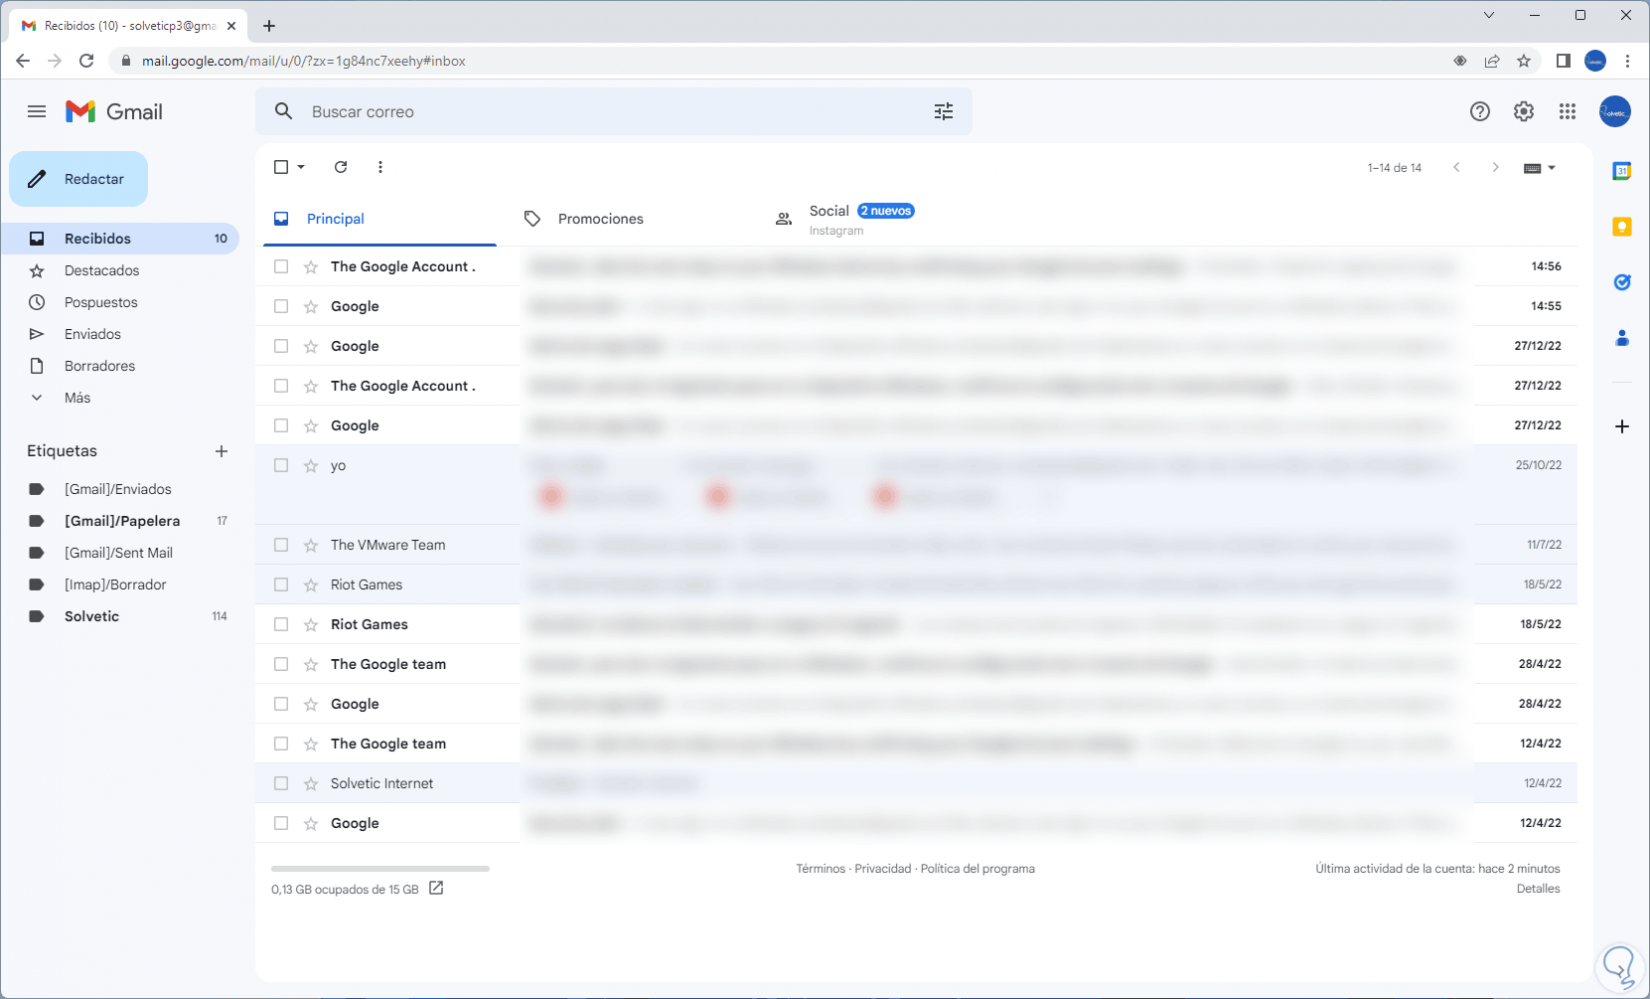The image size is (1650, 999).
Task: Open the Chrome three-dot menu
Action: (1627, 61)
